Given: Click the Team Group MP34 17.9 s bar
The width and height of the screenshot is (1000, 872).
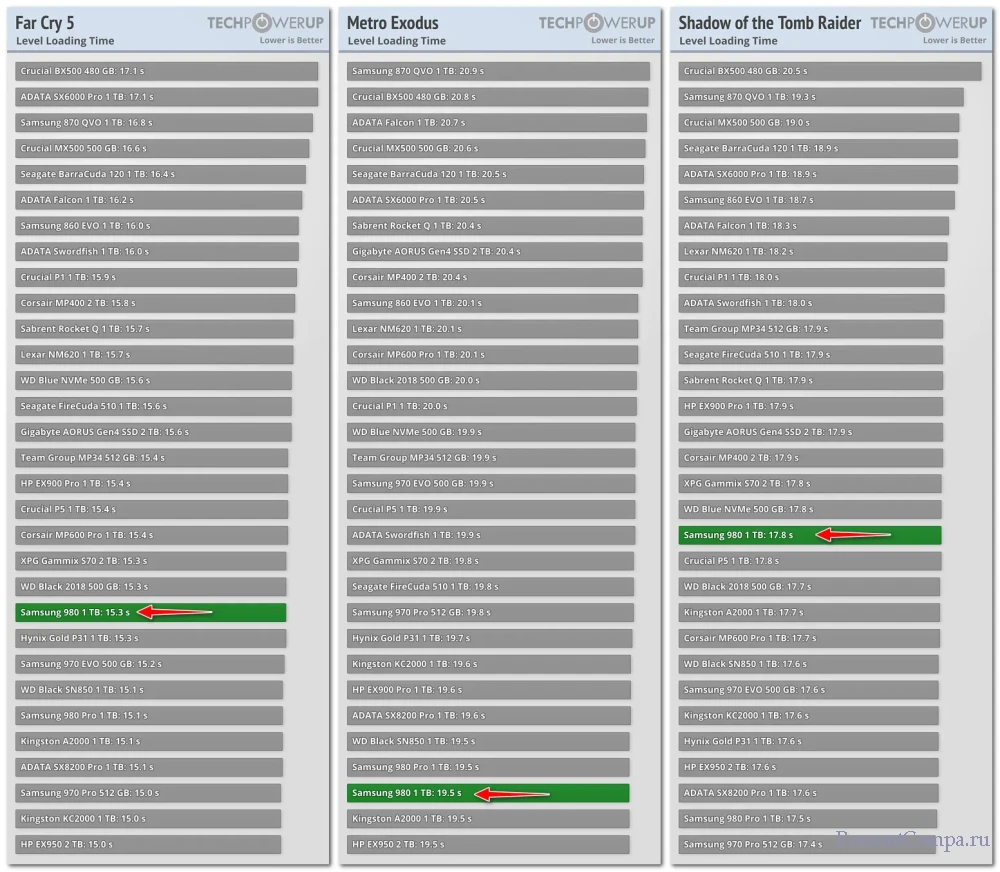Looking at the screenshot, I should click(811, 329).
